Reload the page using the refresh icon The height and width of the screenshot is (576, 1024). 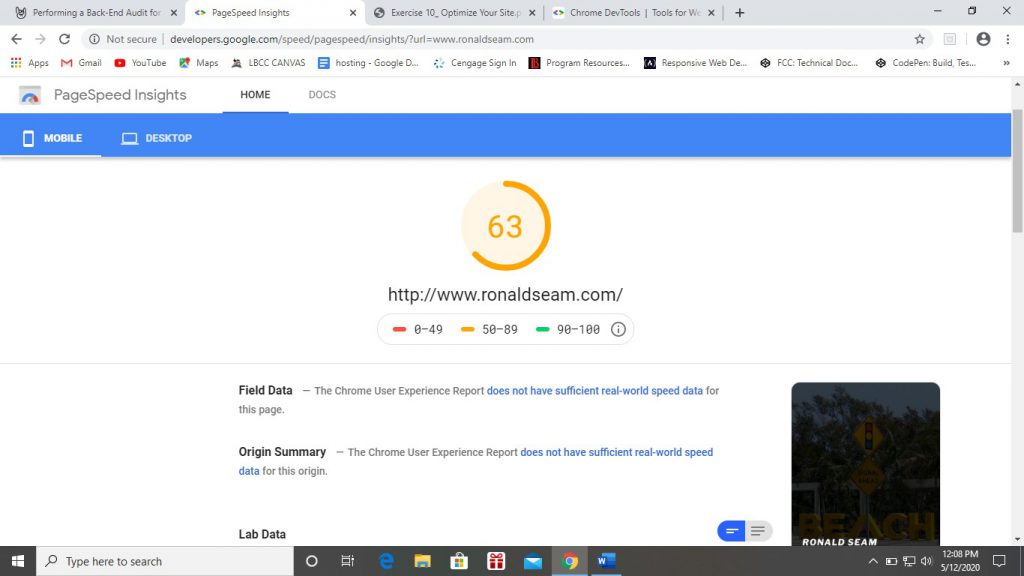click(x=65, y=39)
